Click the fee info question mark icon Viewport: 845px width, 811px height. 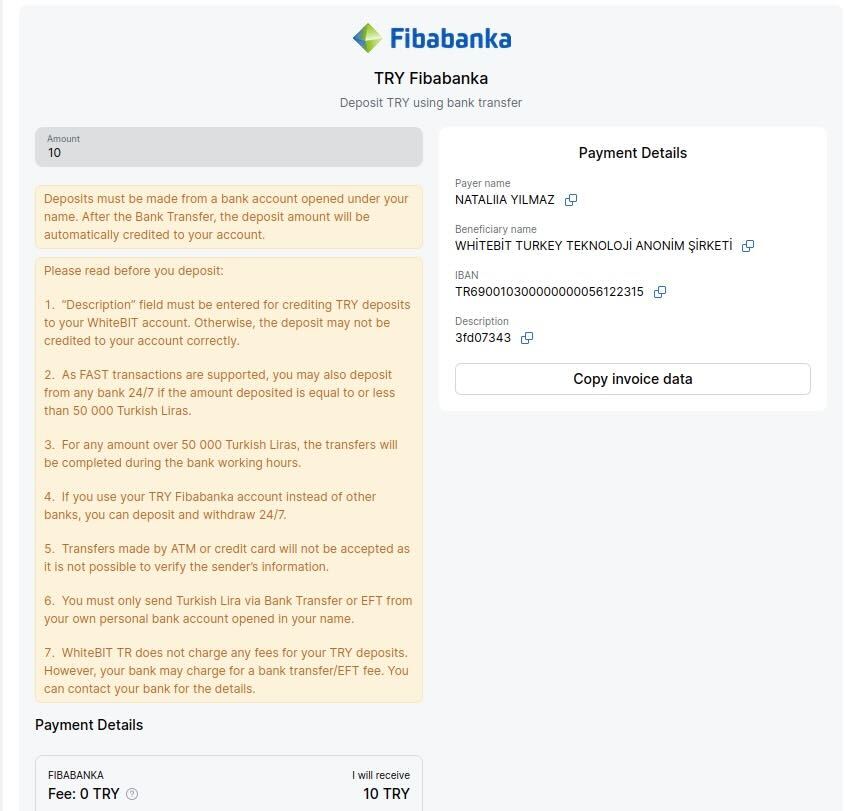[x=132, y=794]
